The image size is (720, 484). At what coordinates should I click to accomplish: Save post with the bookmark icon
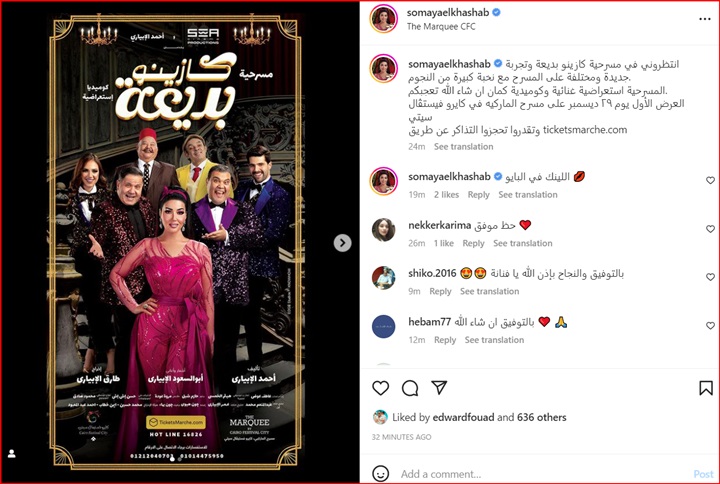tap(706, 388)
